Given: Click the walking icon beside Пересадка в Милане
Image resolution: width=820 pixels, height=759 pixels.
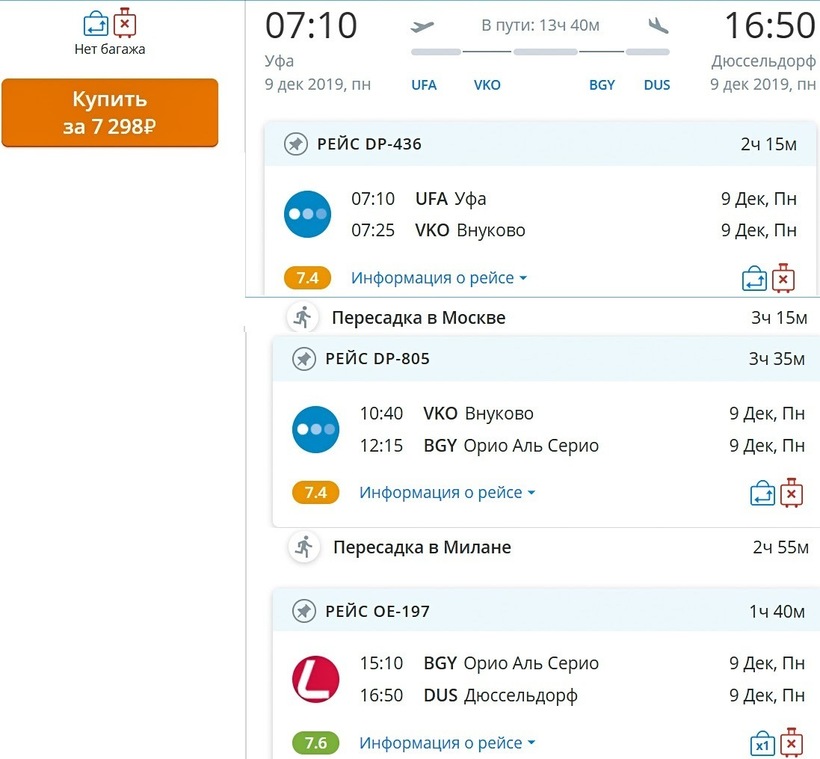Looking at the screenshot, I should (x=303, y=547).
